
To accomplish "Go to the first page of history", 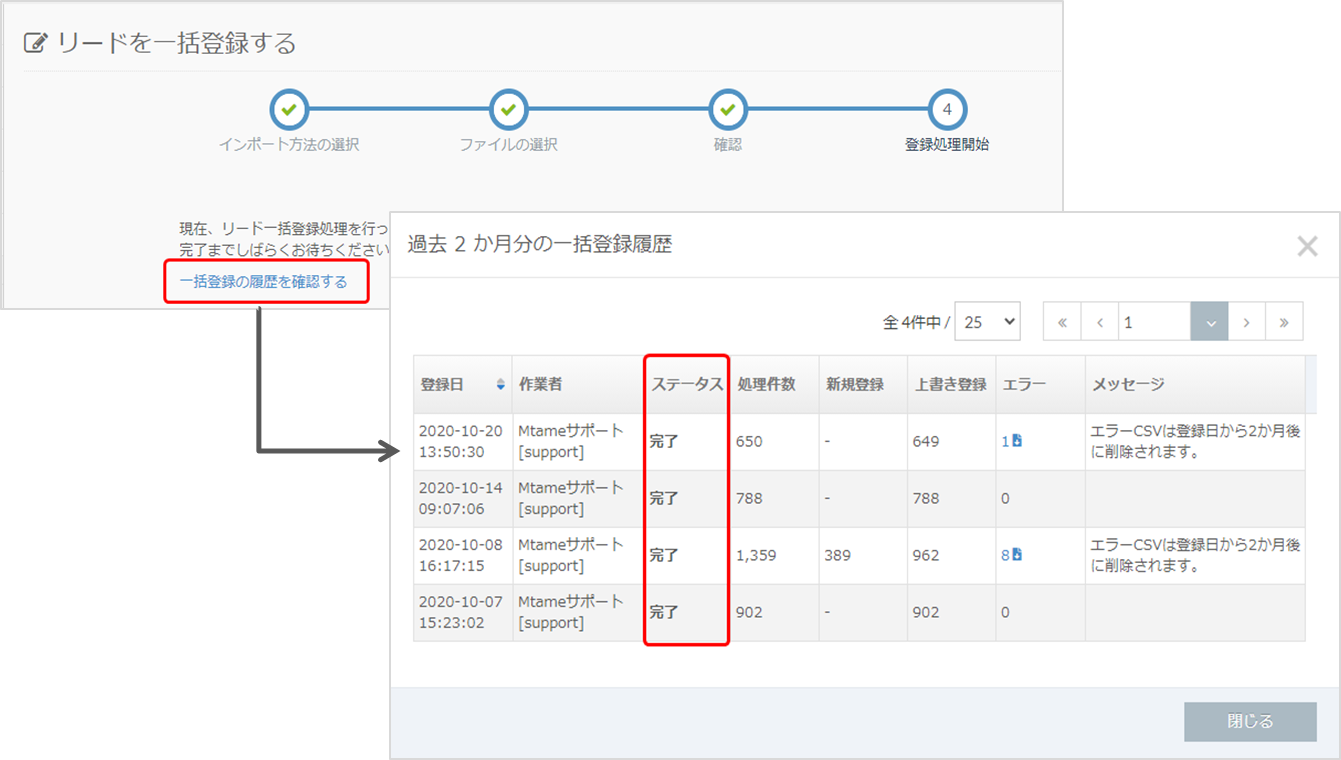I will 1062,322.
